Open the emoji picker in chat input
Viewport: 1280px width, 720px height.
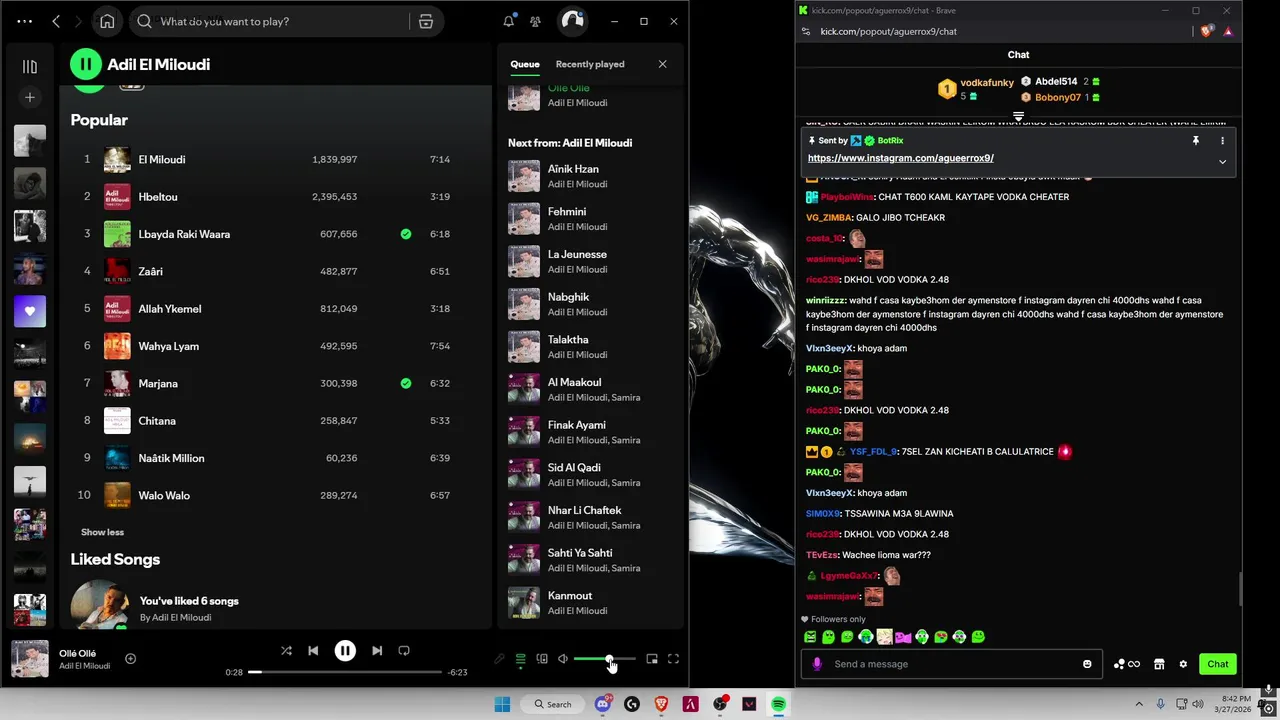(x=1087, y=664)
